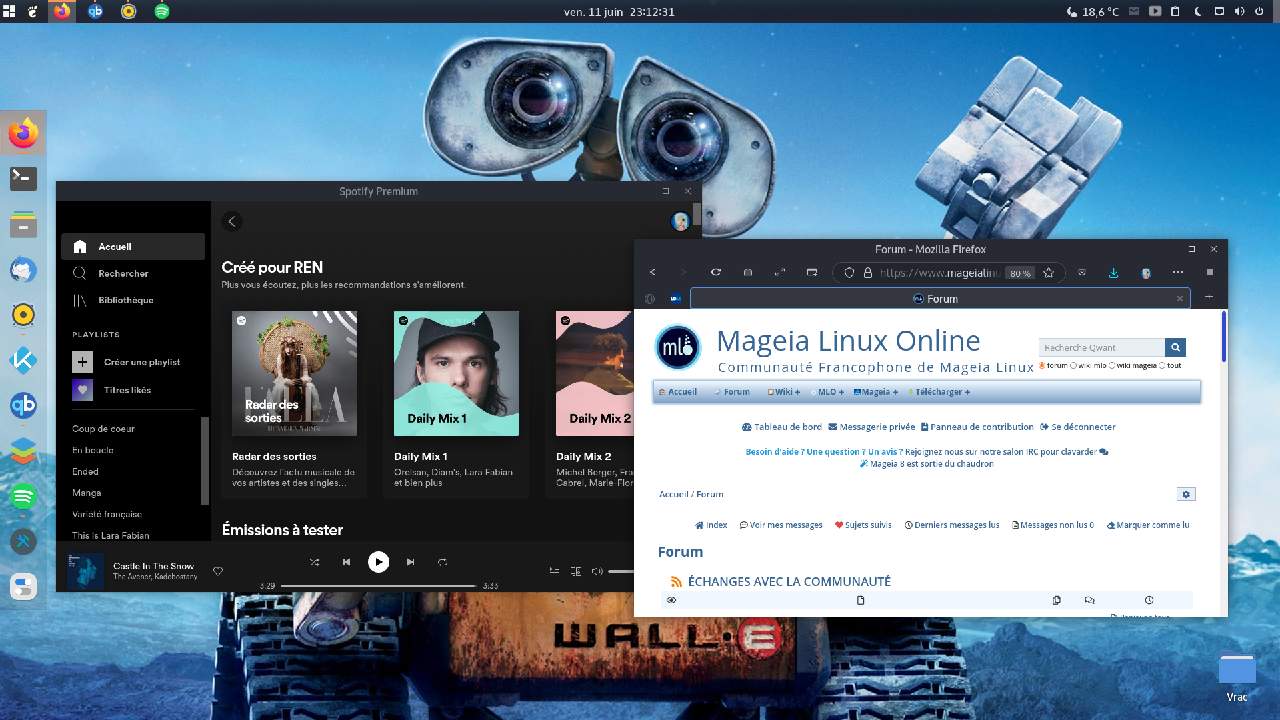Click the Firefox address bar URL

click(x=940, y=272)
